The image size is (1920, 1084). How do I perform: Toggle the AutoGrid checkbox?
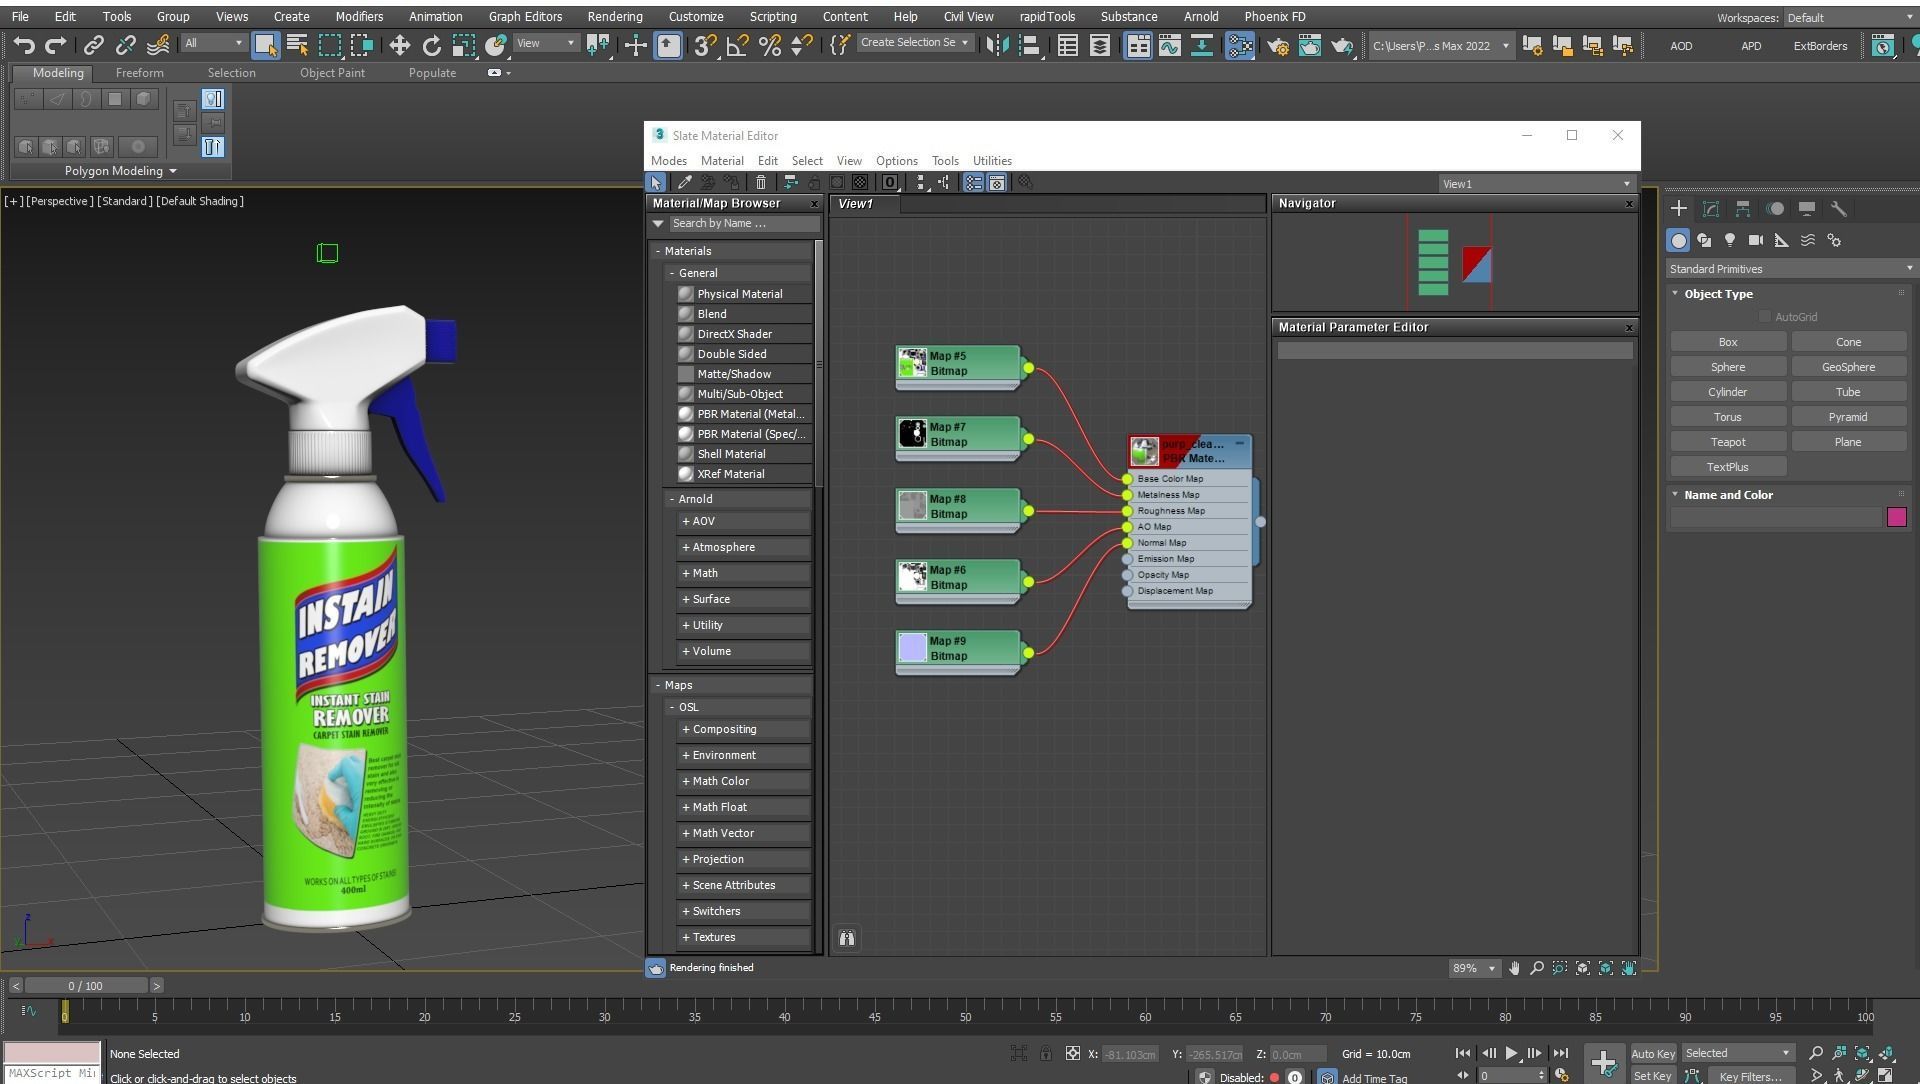point(1765,317)
